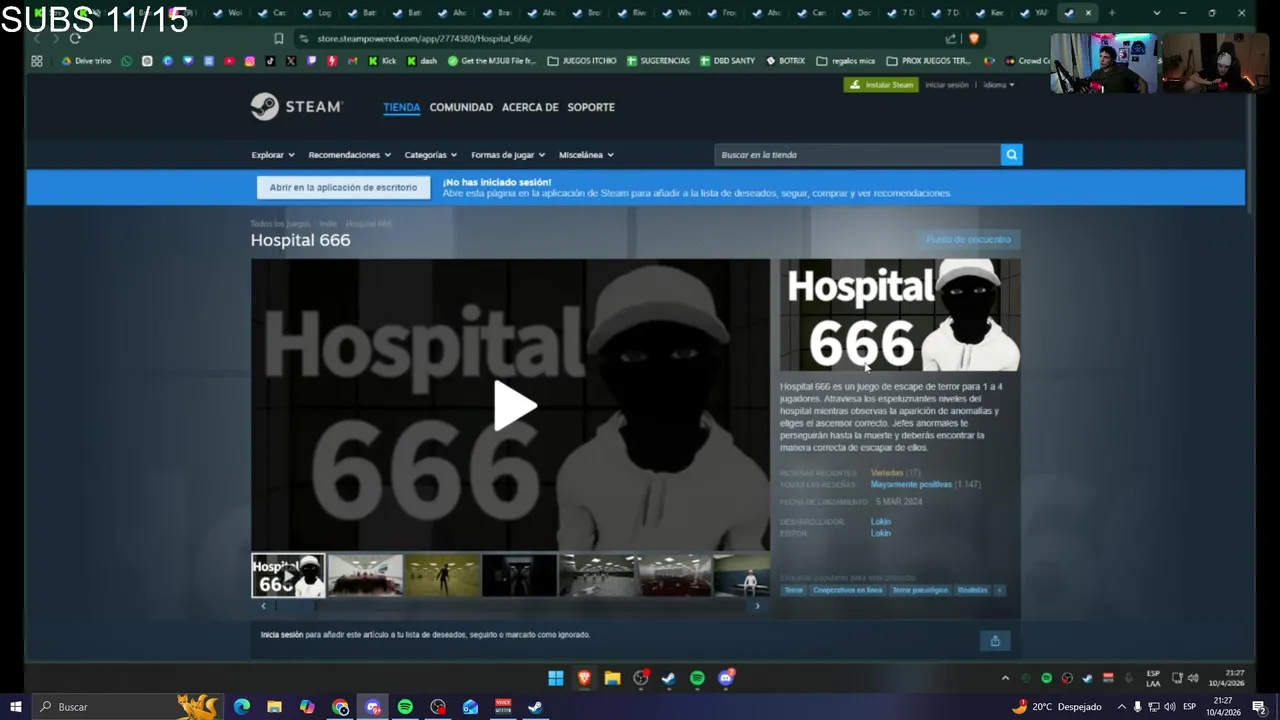
Task: Open the BOTRIX bookmark
Action: point(785,61)
